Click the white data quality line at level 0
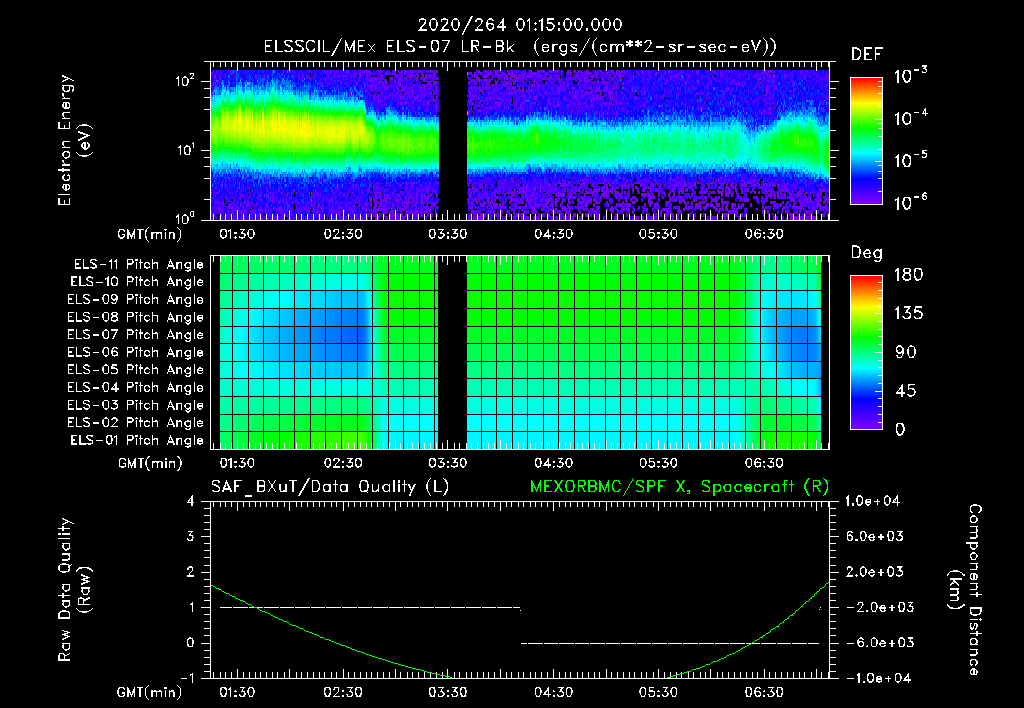Viewport: 1024px width, 708px height. point(670,643)
